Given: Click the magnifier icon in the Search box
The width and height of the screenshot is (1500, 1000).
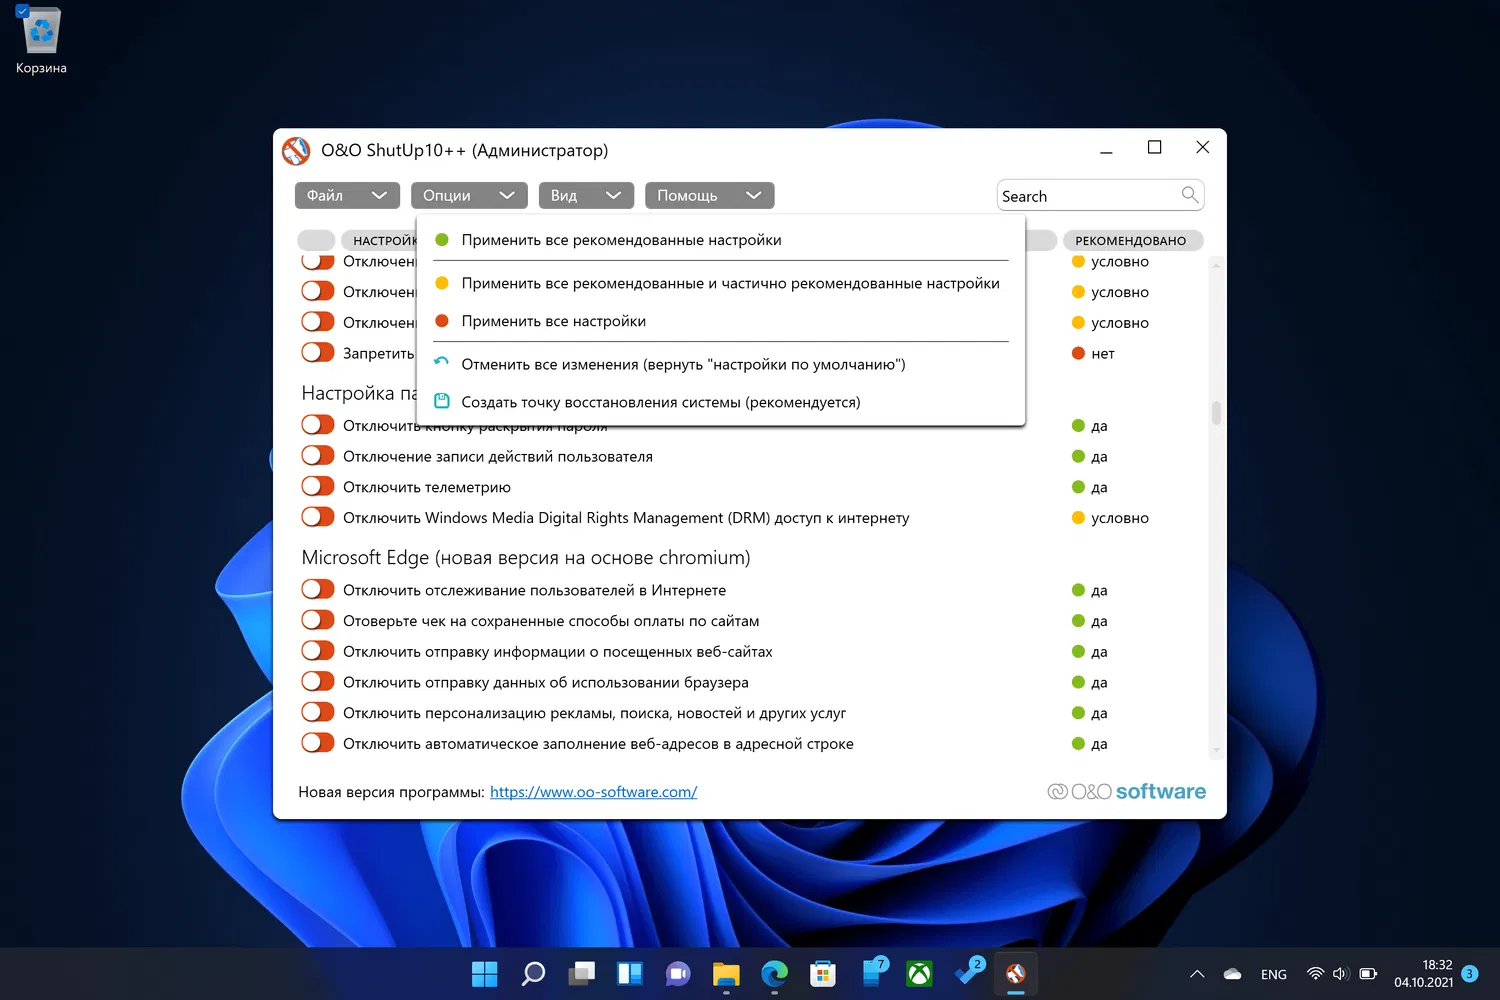Looking at the screenshot, I should (1189, 195).
